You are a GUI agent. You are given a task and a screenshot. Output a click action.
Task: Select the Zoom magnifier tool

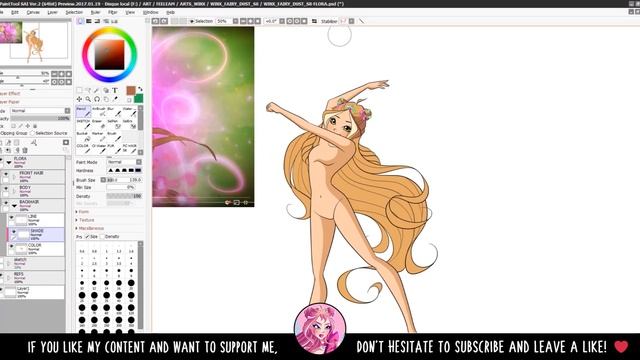tap(88, 99)
